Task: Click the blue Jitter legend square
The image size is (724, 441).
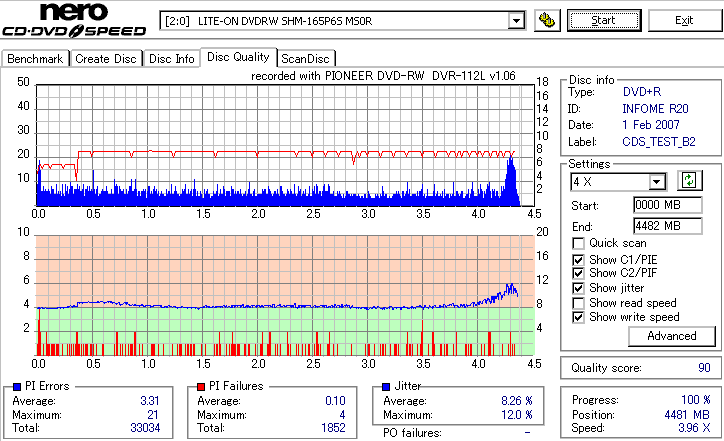Action: (x=386, y=387)
